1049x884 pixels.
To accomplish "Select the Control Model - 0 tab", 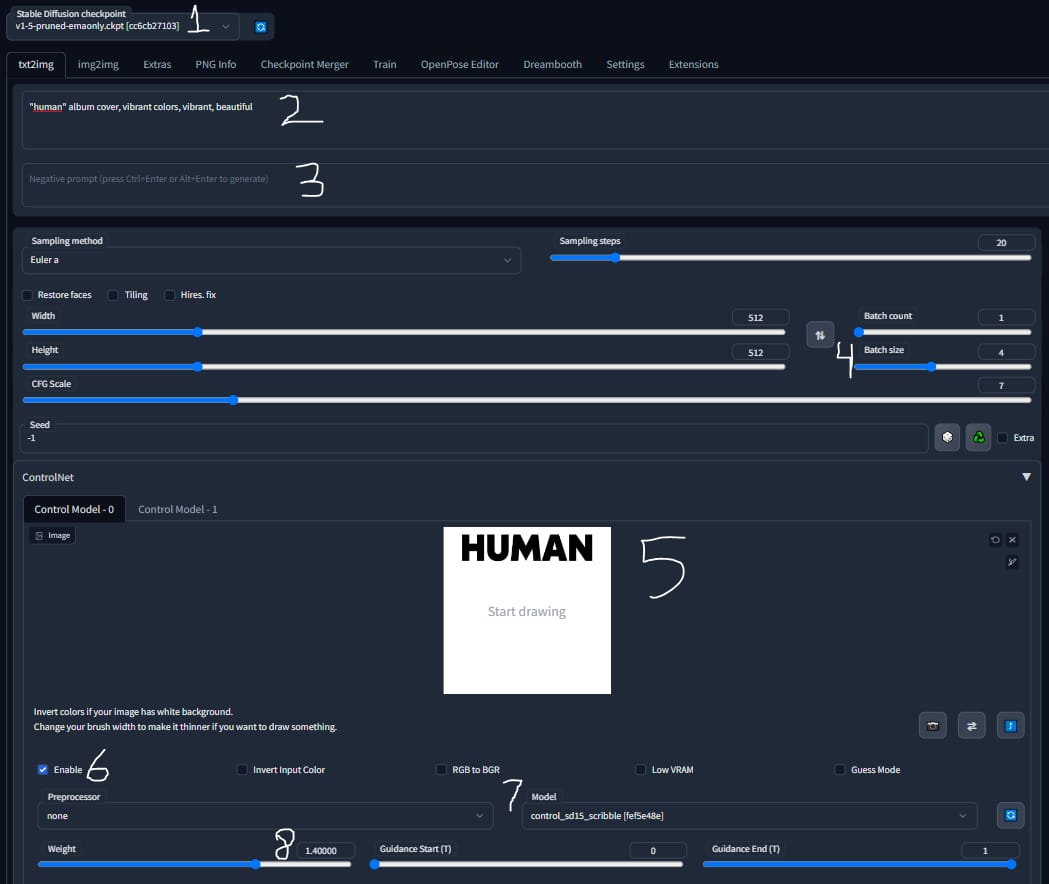I will [x=74, y=509].
